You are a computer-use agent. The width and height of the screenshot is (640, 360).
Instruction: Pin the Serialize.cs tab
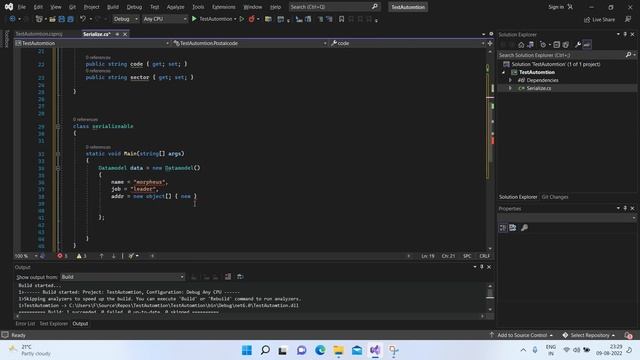(117, 34)
